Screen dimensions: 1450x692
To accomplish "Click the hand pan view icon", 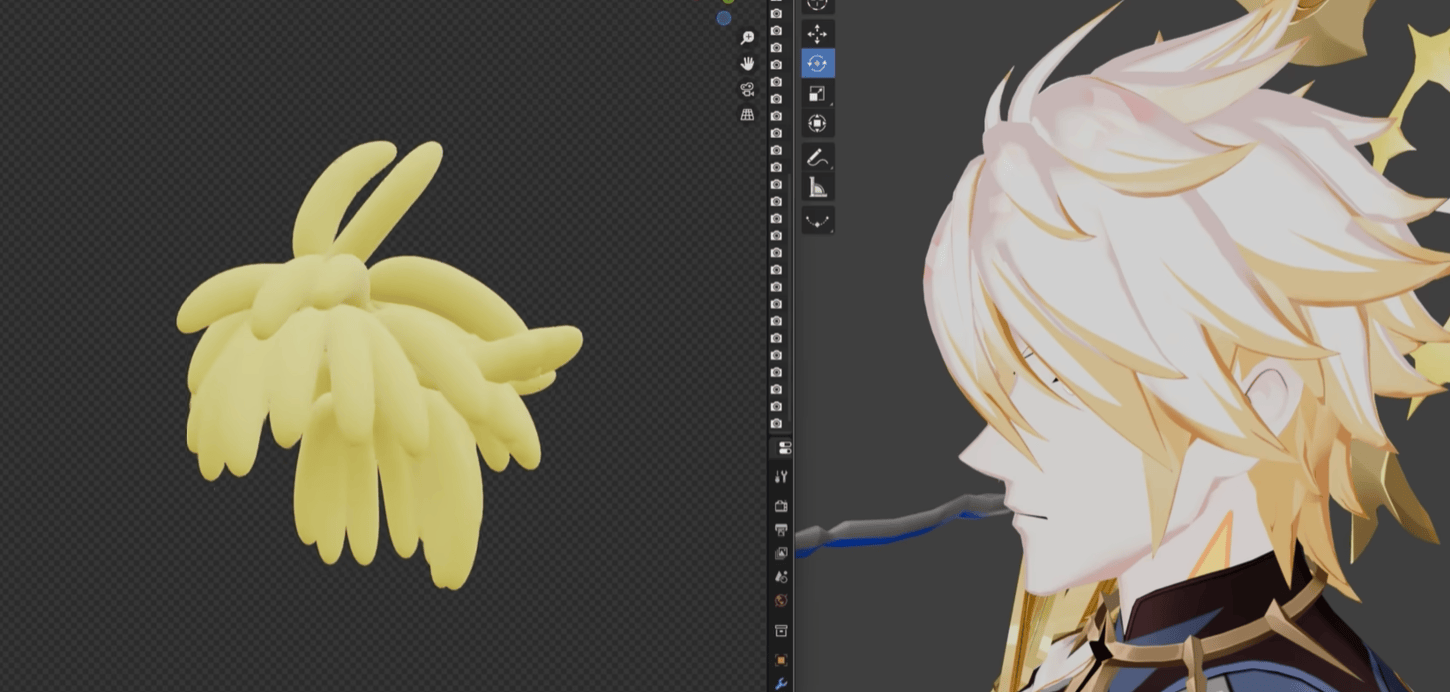I will [747, 64].
